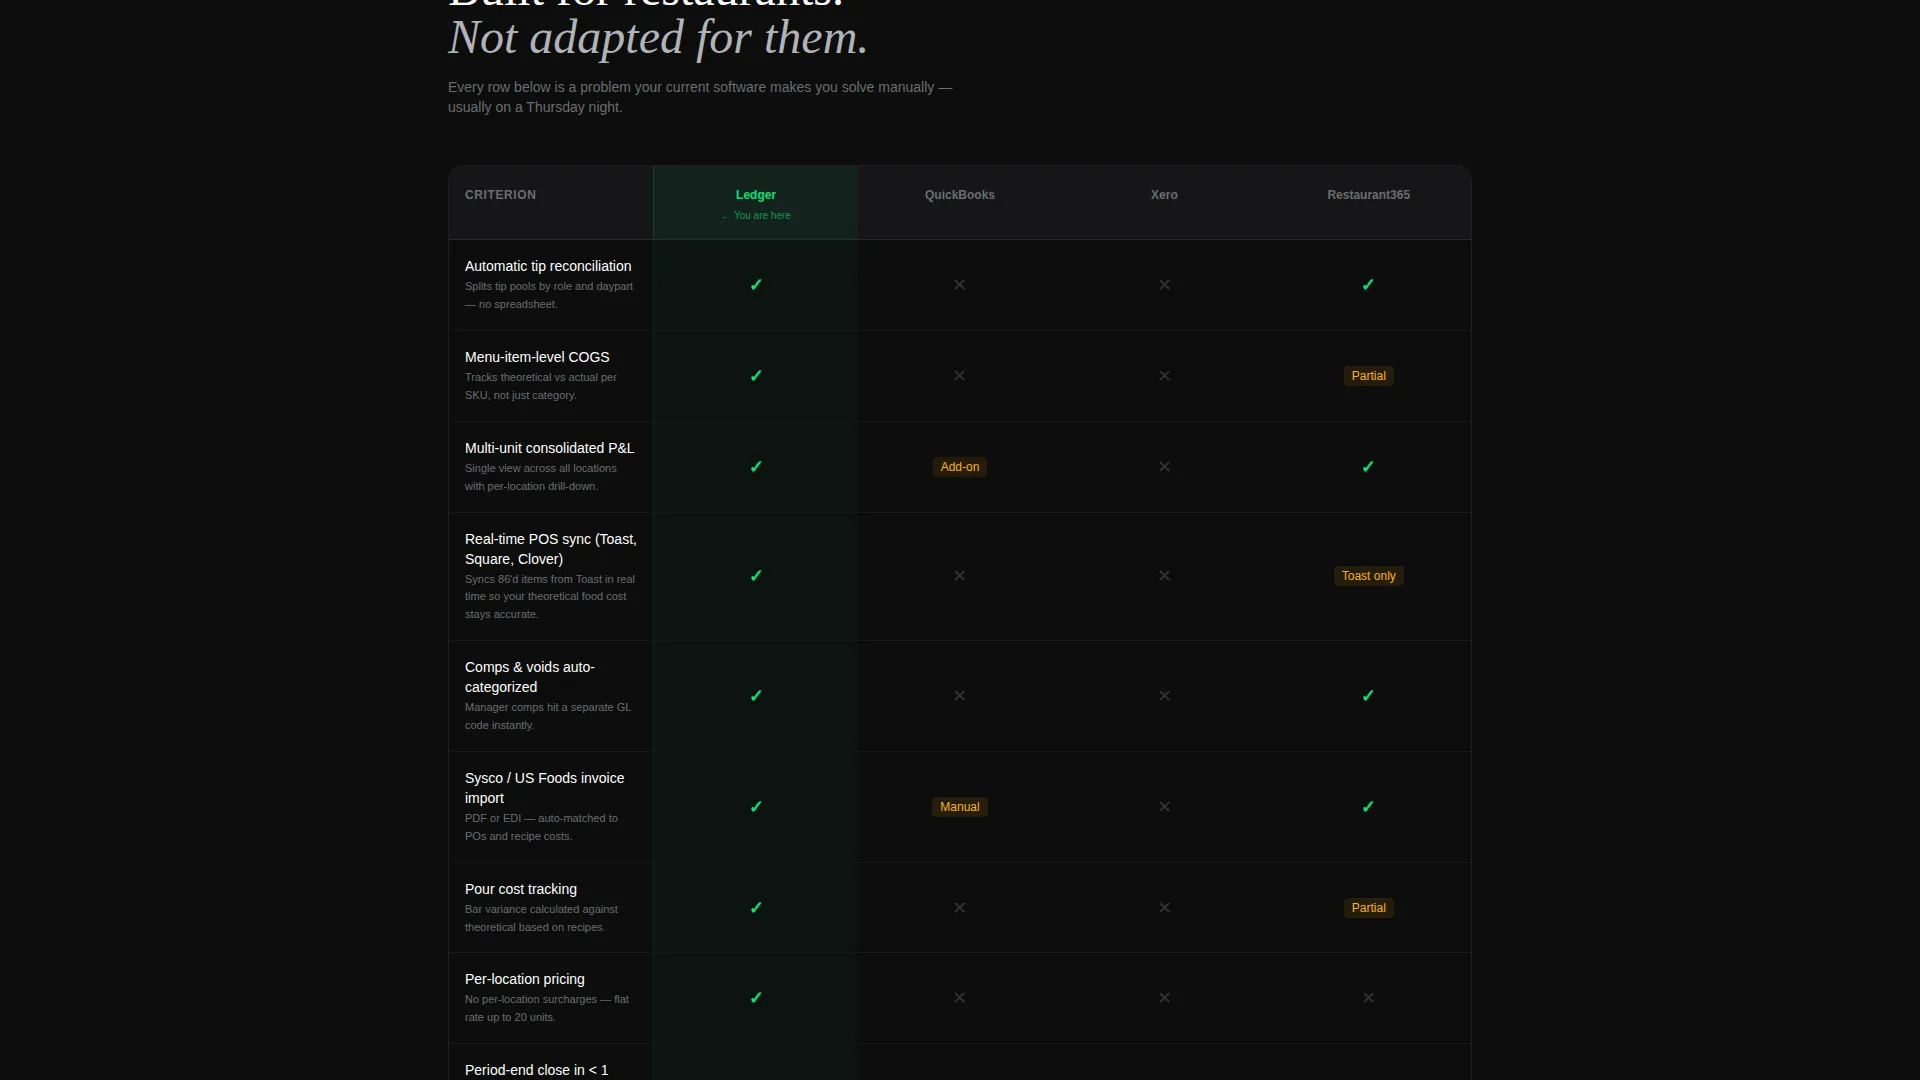Click Restaurant365 X for Per-location pricing
1920x1080 pixels.
click(1368, 998)
